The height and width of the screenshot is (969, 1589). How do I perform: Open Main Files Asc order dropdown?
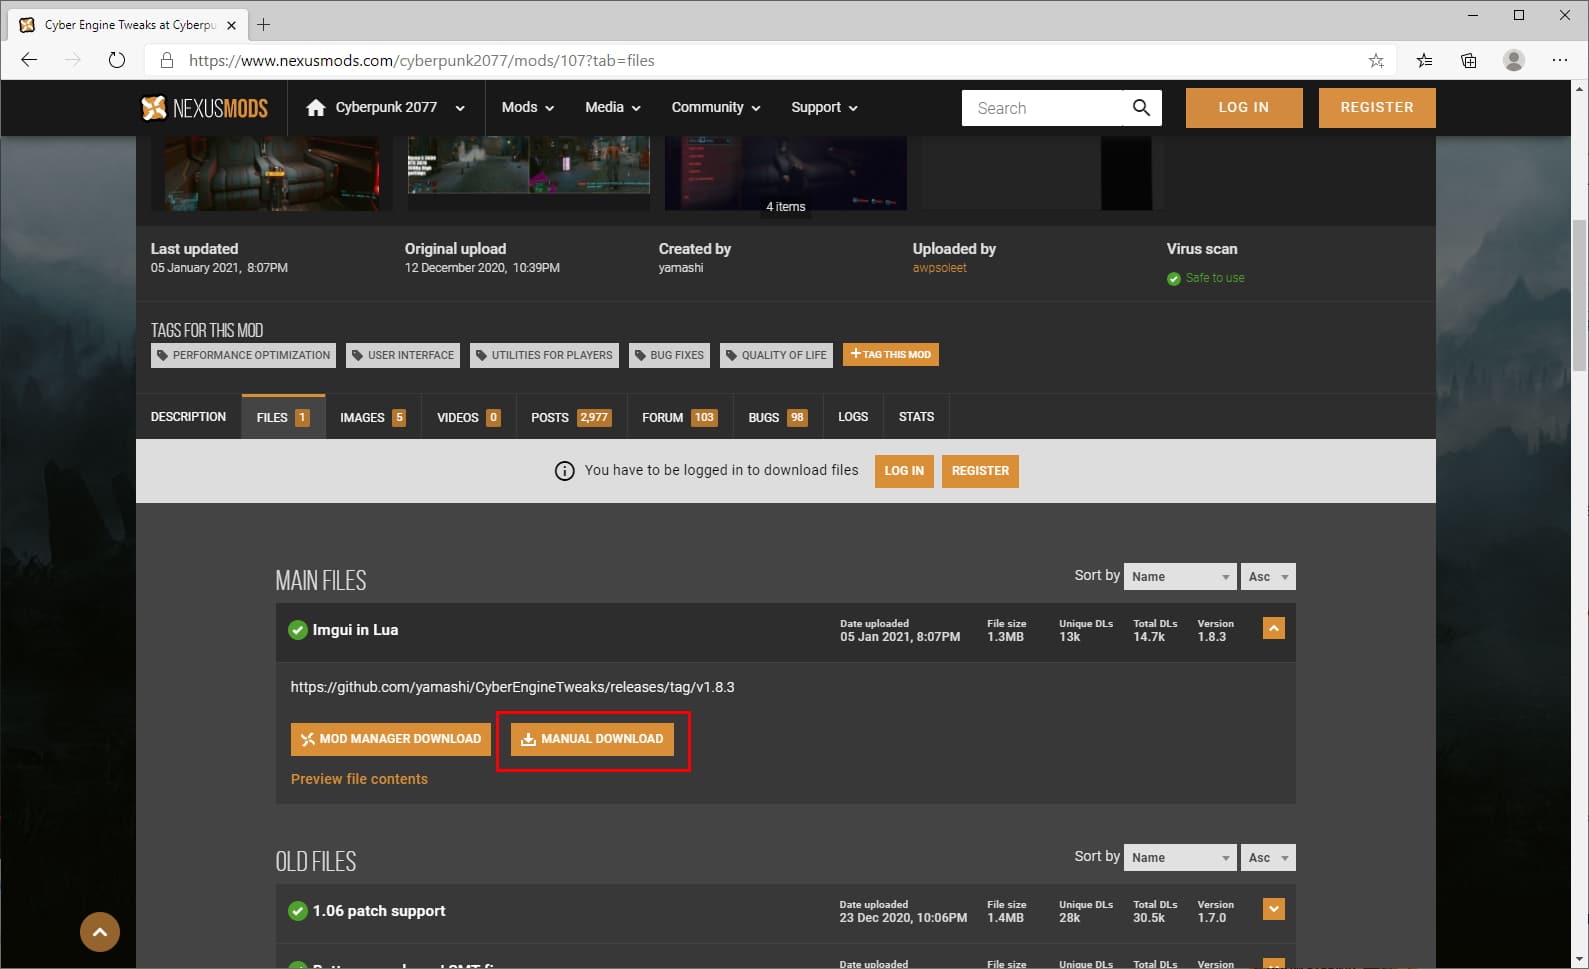(1268, 577)
